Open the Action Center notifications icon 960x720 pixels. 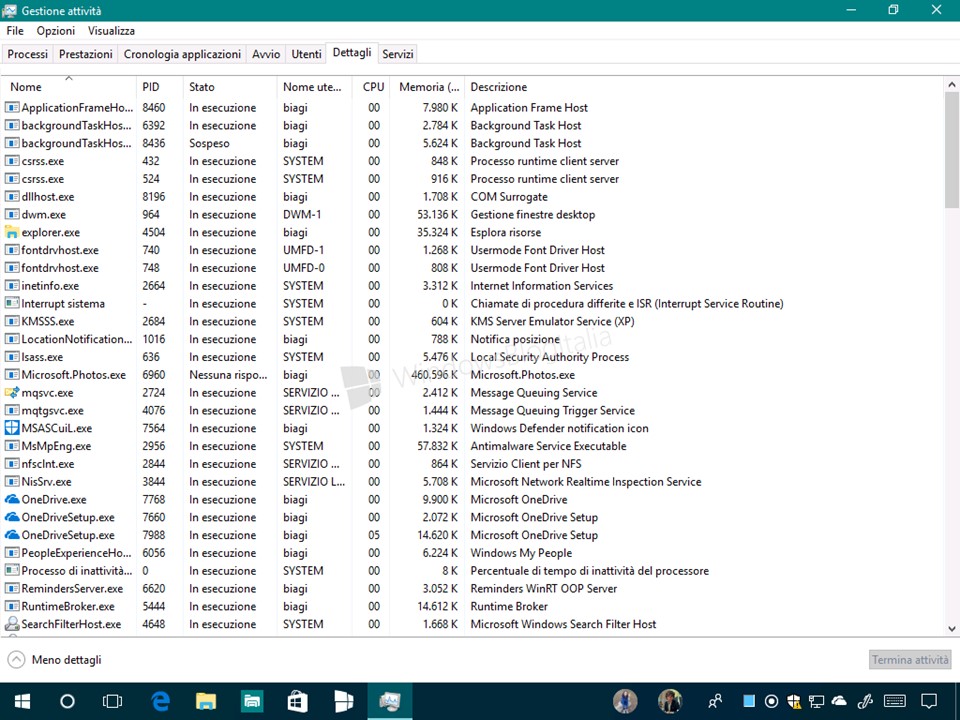pyautogui.click(x=929, y=701)
